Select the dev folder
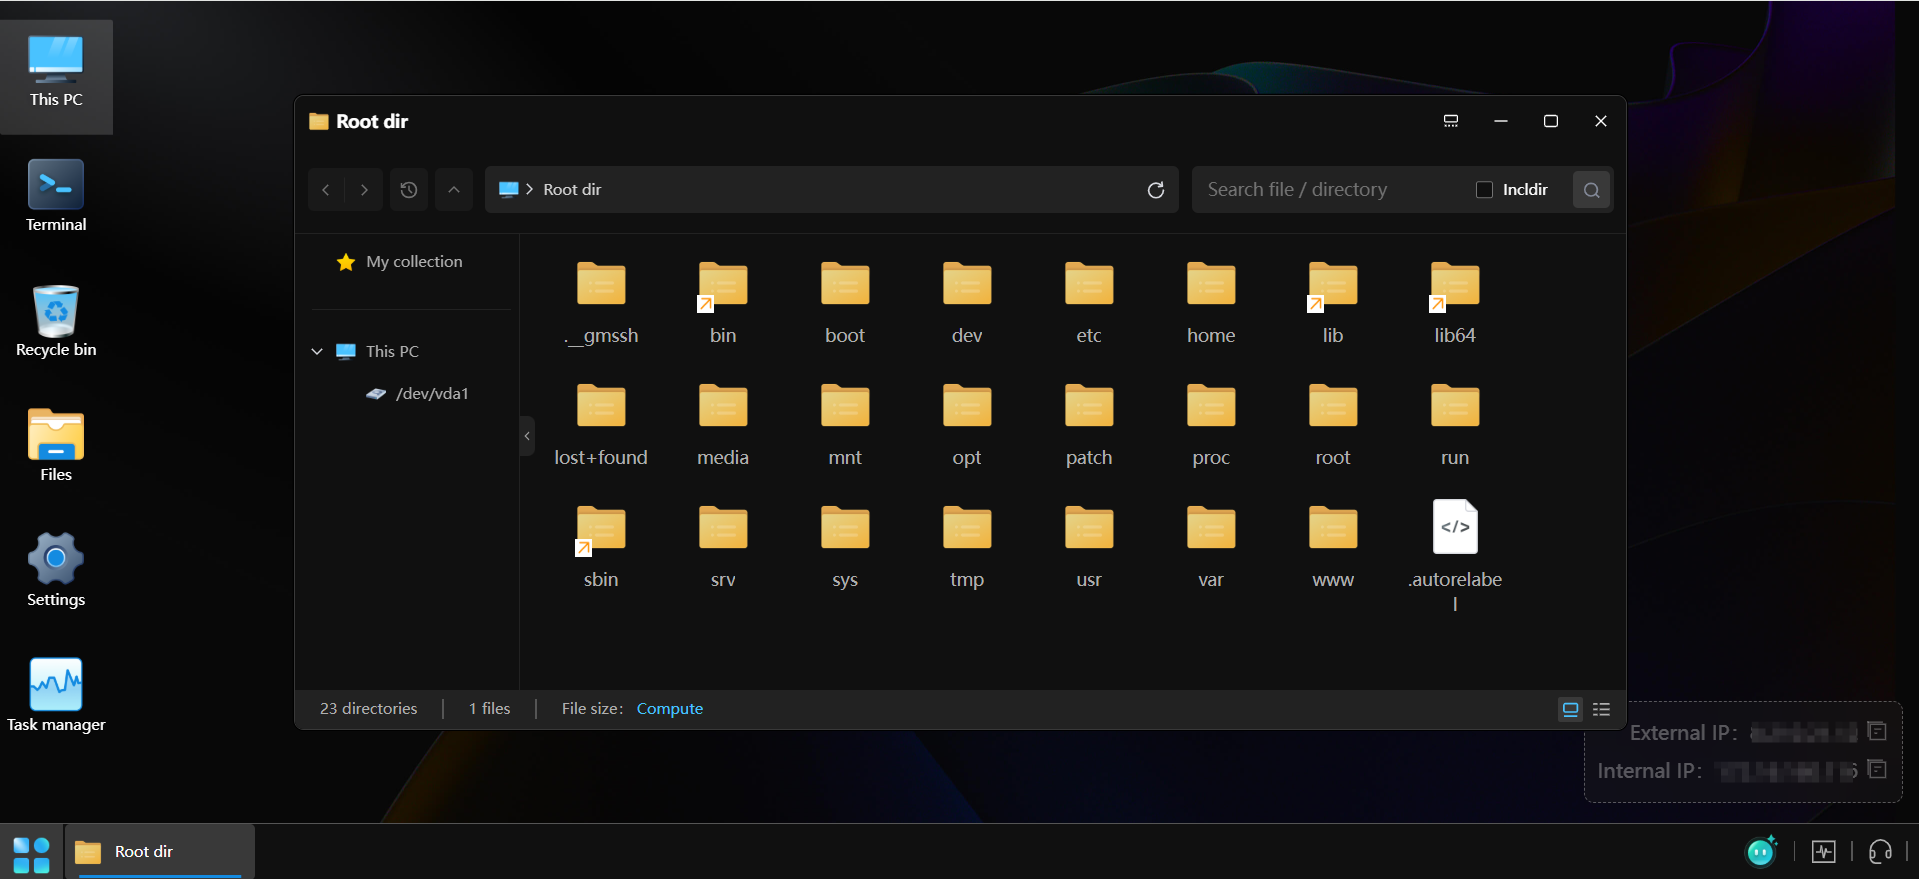The height and width of the screenshot is (879, 1919). (967, 304)
